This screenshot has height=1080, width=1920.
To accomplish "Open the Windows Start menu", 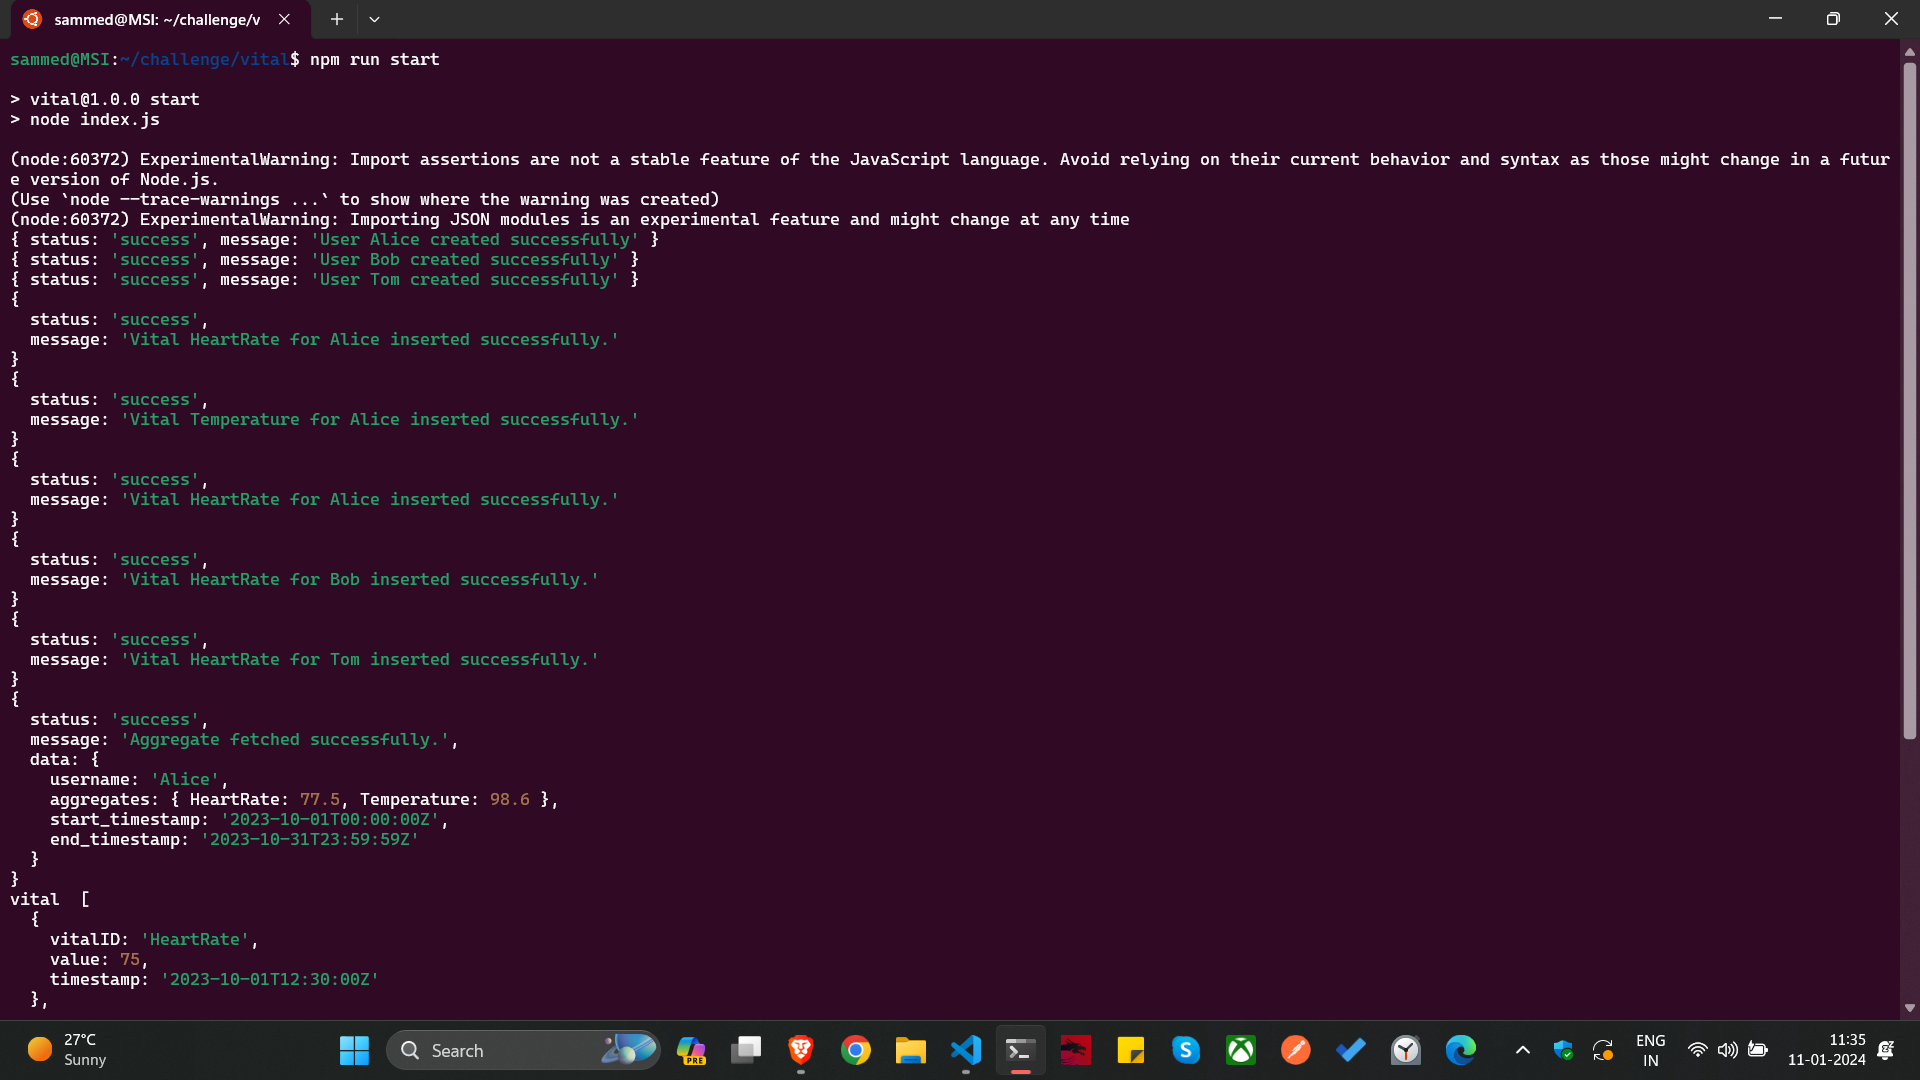I will [x=354, y=1050].
